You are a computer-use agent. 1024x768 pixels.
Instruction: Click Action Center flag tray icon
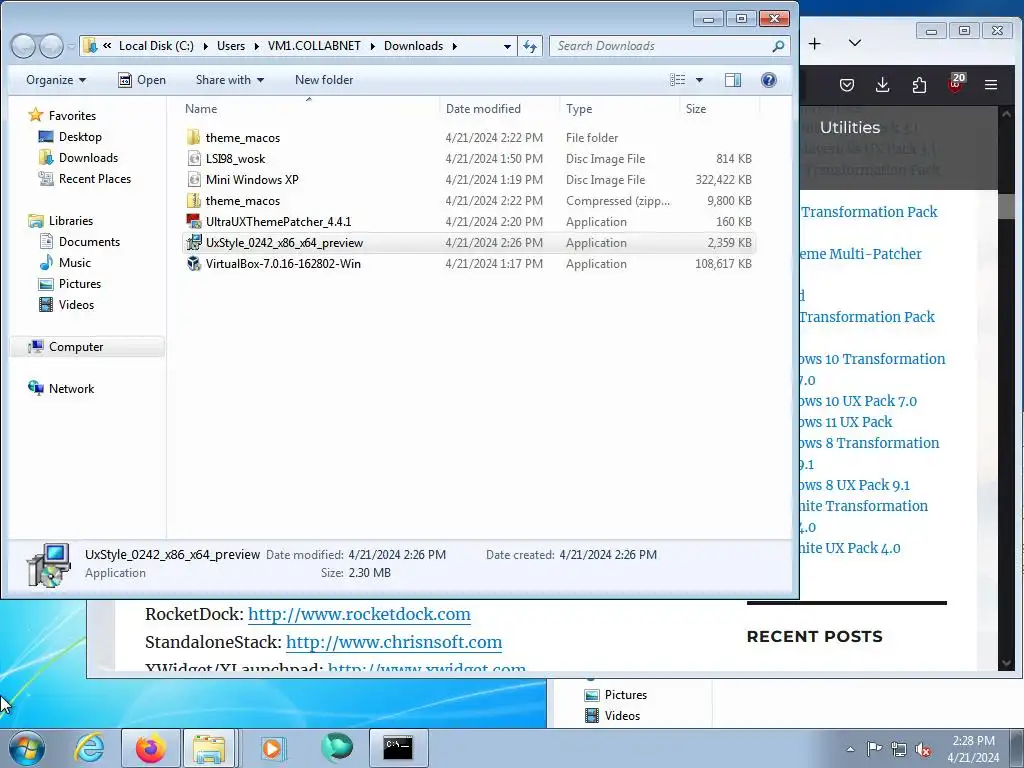click(874, 749)
